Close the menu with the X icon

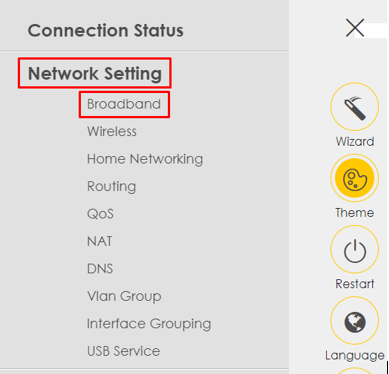click(x=355, y=28)
